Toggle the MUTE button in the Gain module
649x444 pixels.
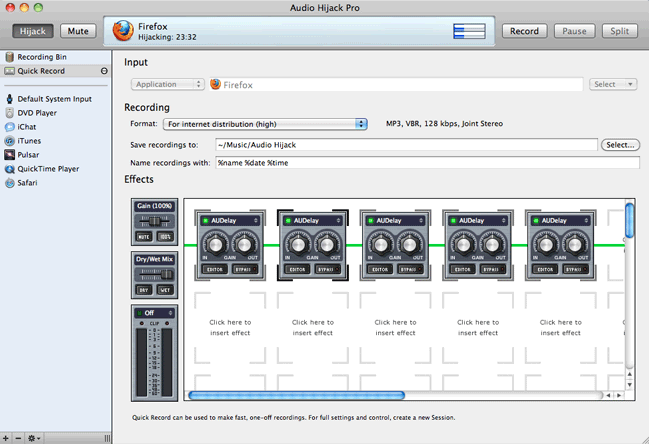[x=144, y=237]
